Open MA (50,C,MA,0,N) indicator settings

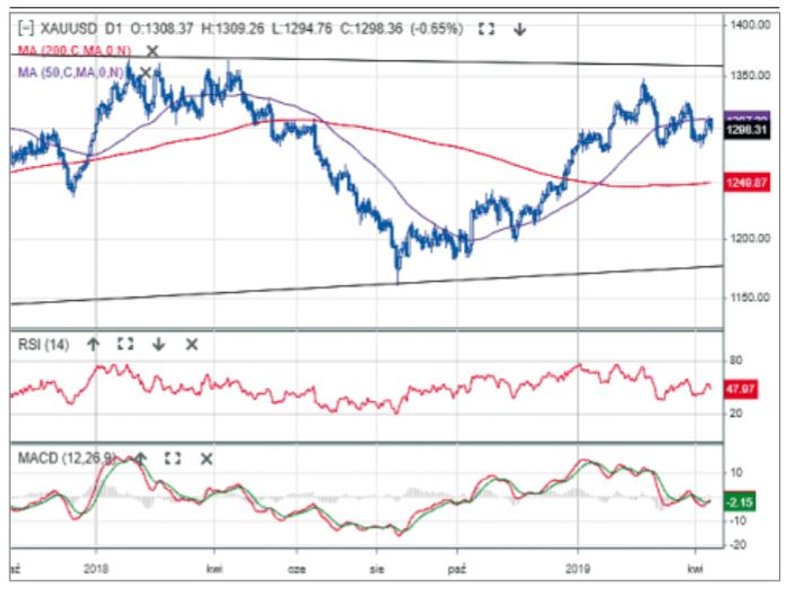point(70,72)
